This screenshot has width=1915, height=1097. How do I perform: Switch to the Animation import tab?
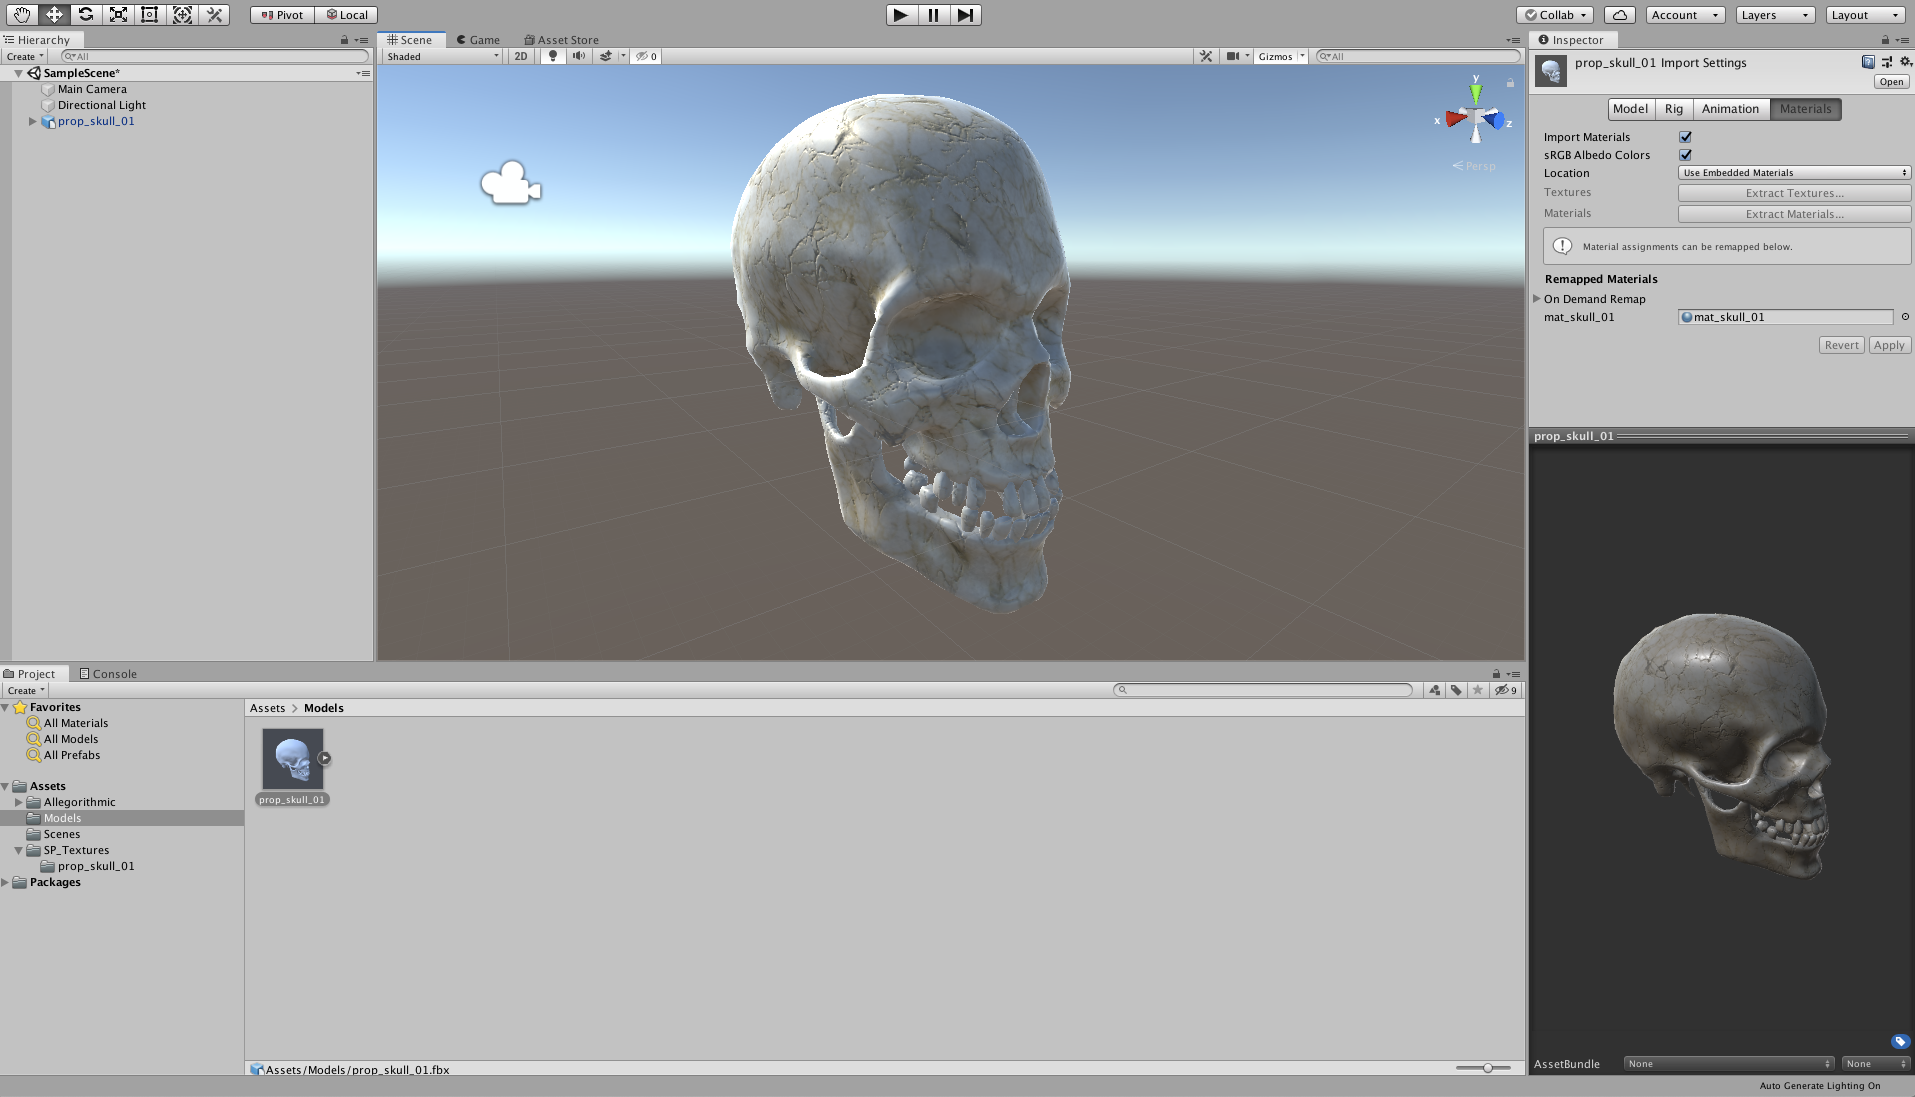(x=1730, y=109)
